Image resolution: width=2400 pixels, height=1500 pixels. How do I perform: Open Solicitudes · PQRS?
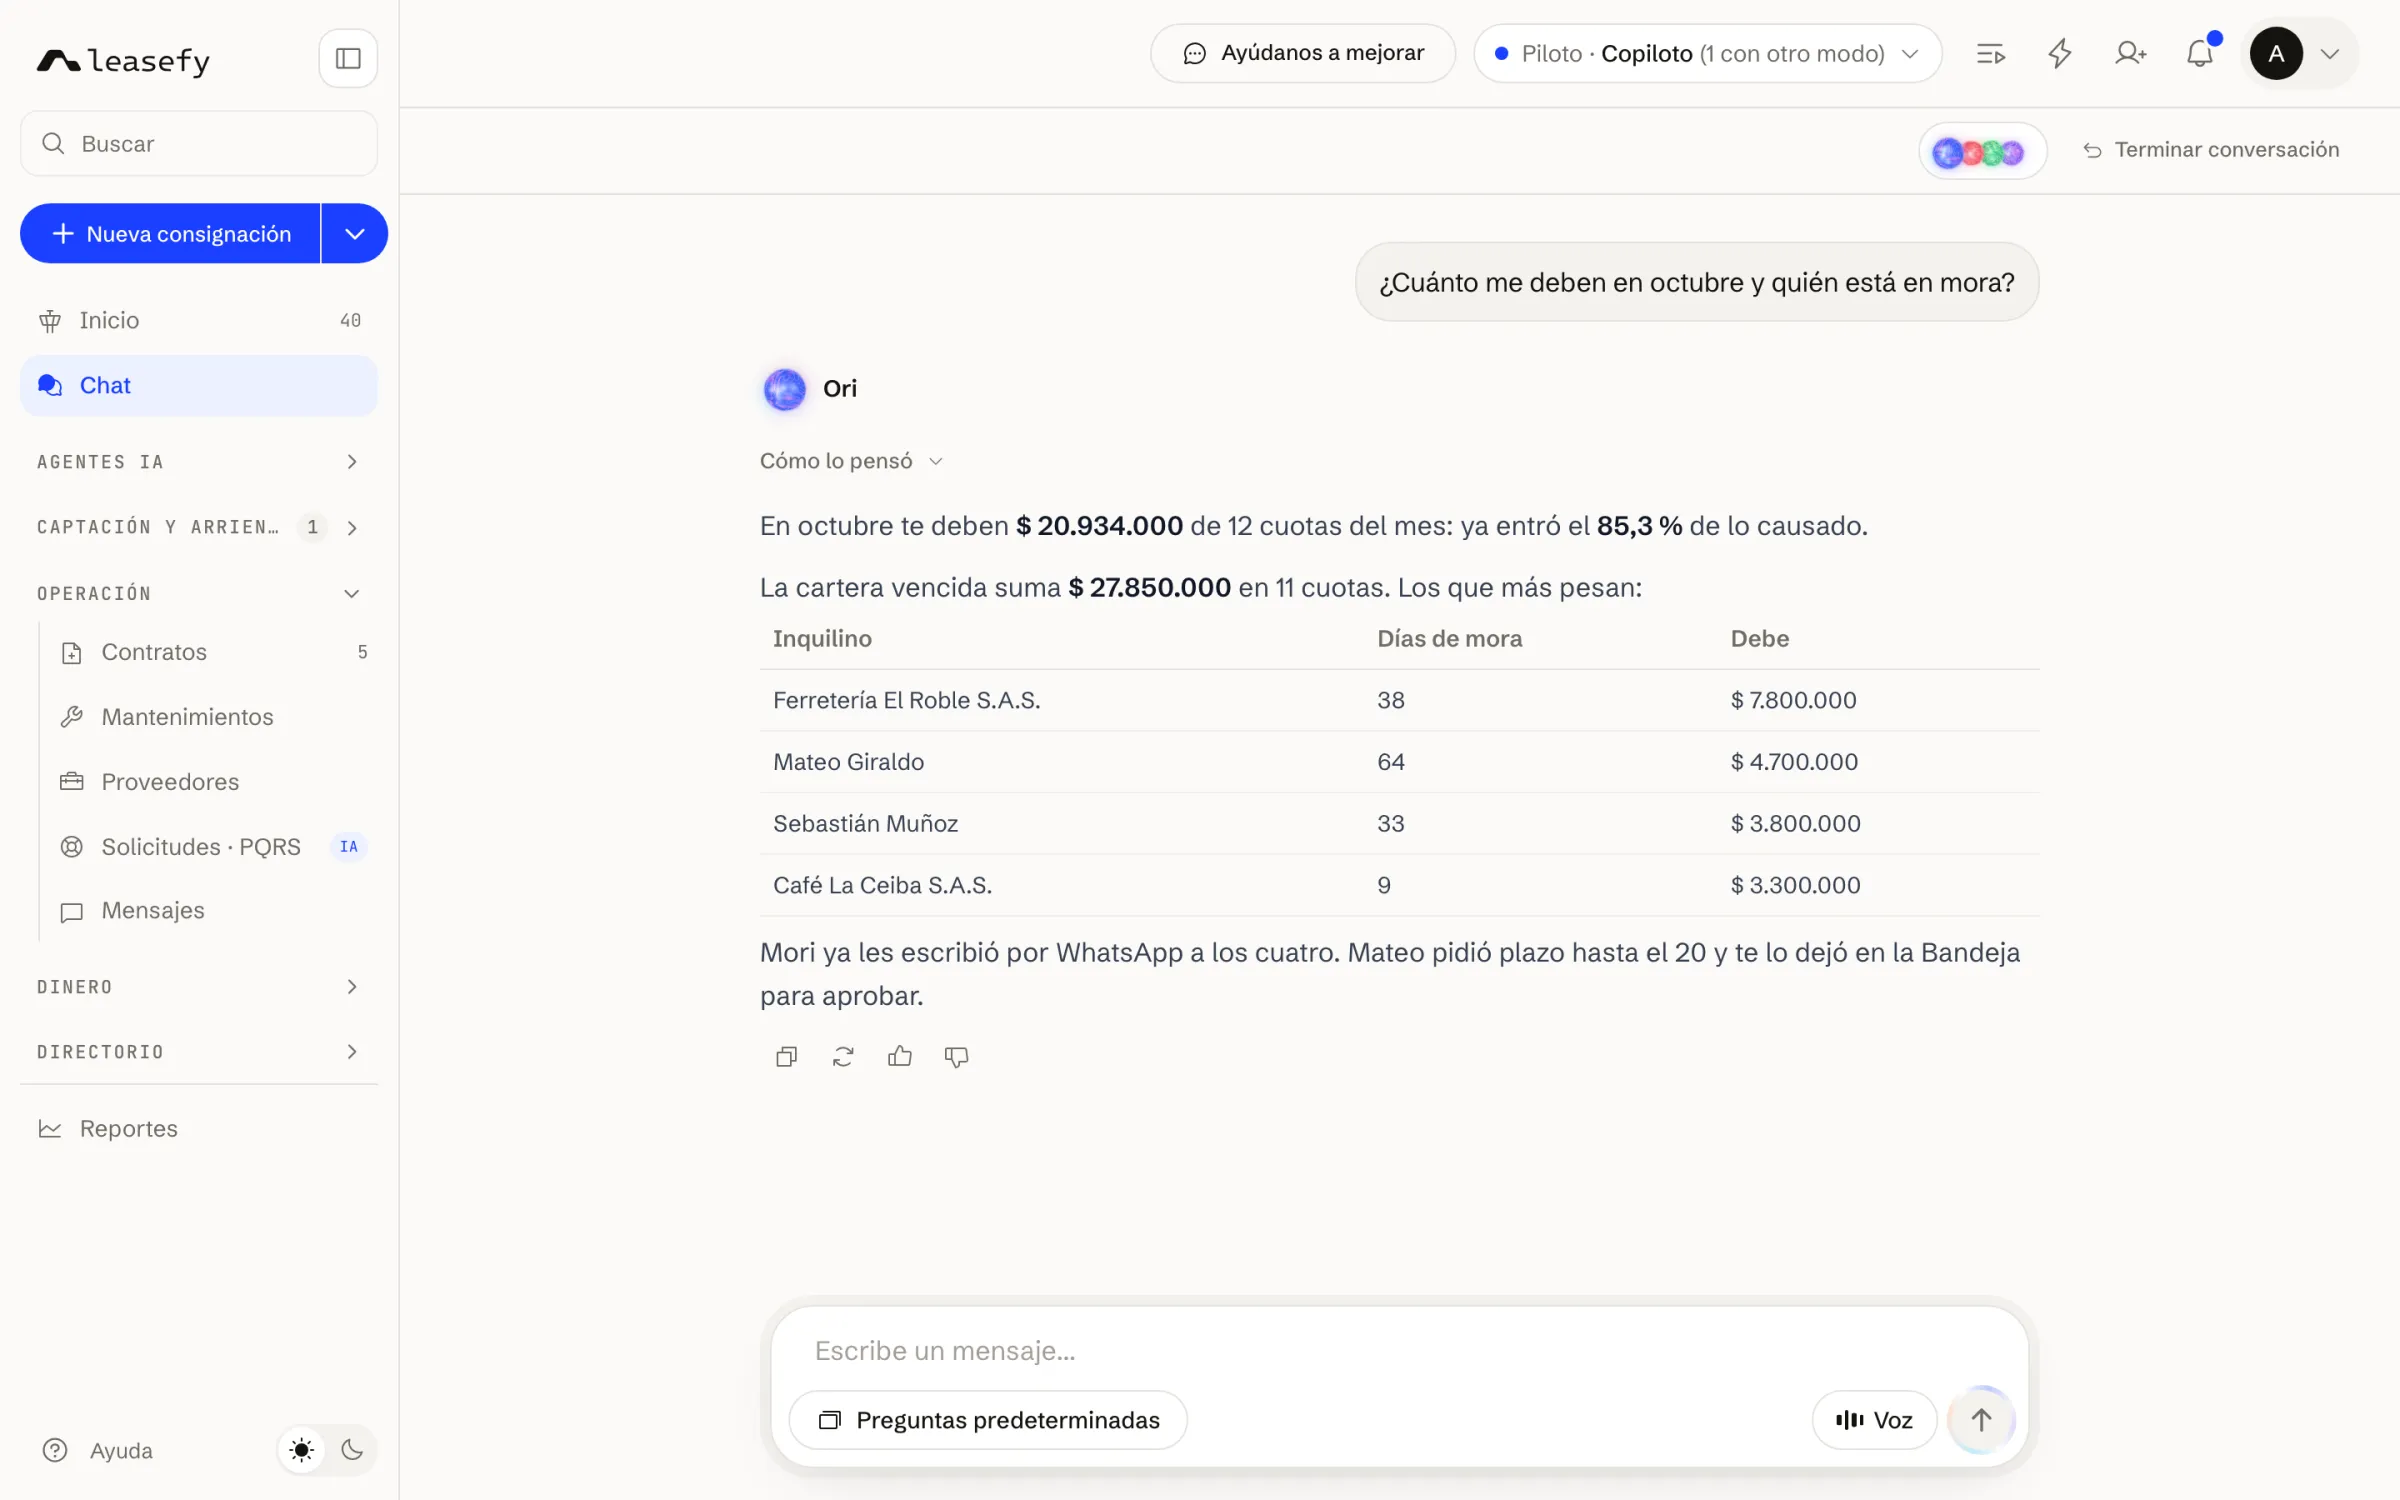point(212,847)
